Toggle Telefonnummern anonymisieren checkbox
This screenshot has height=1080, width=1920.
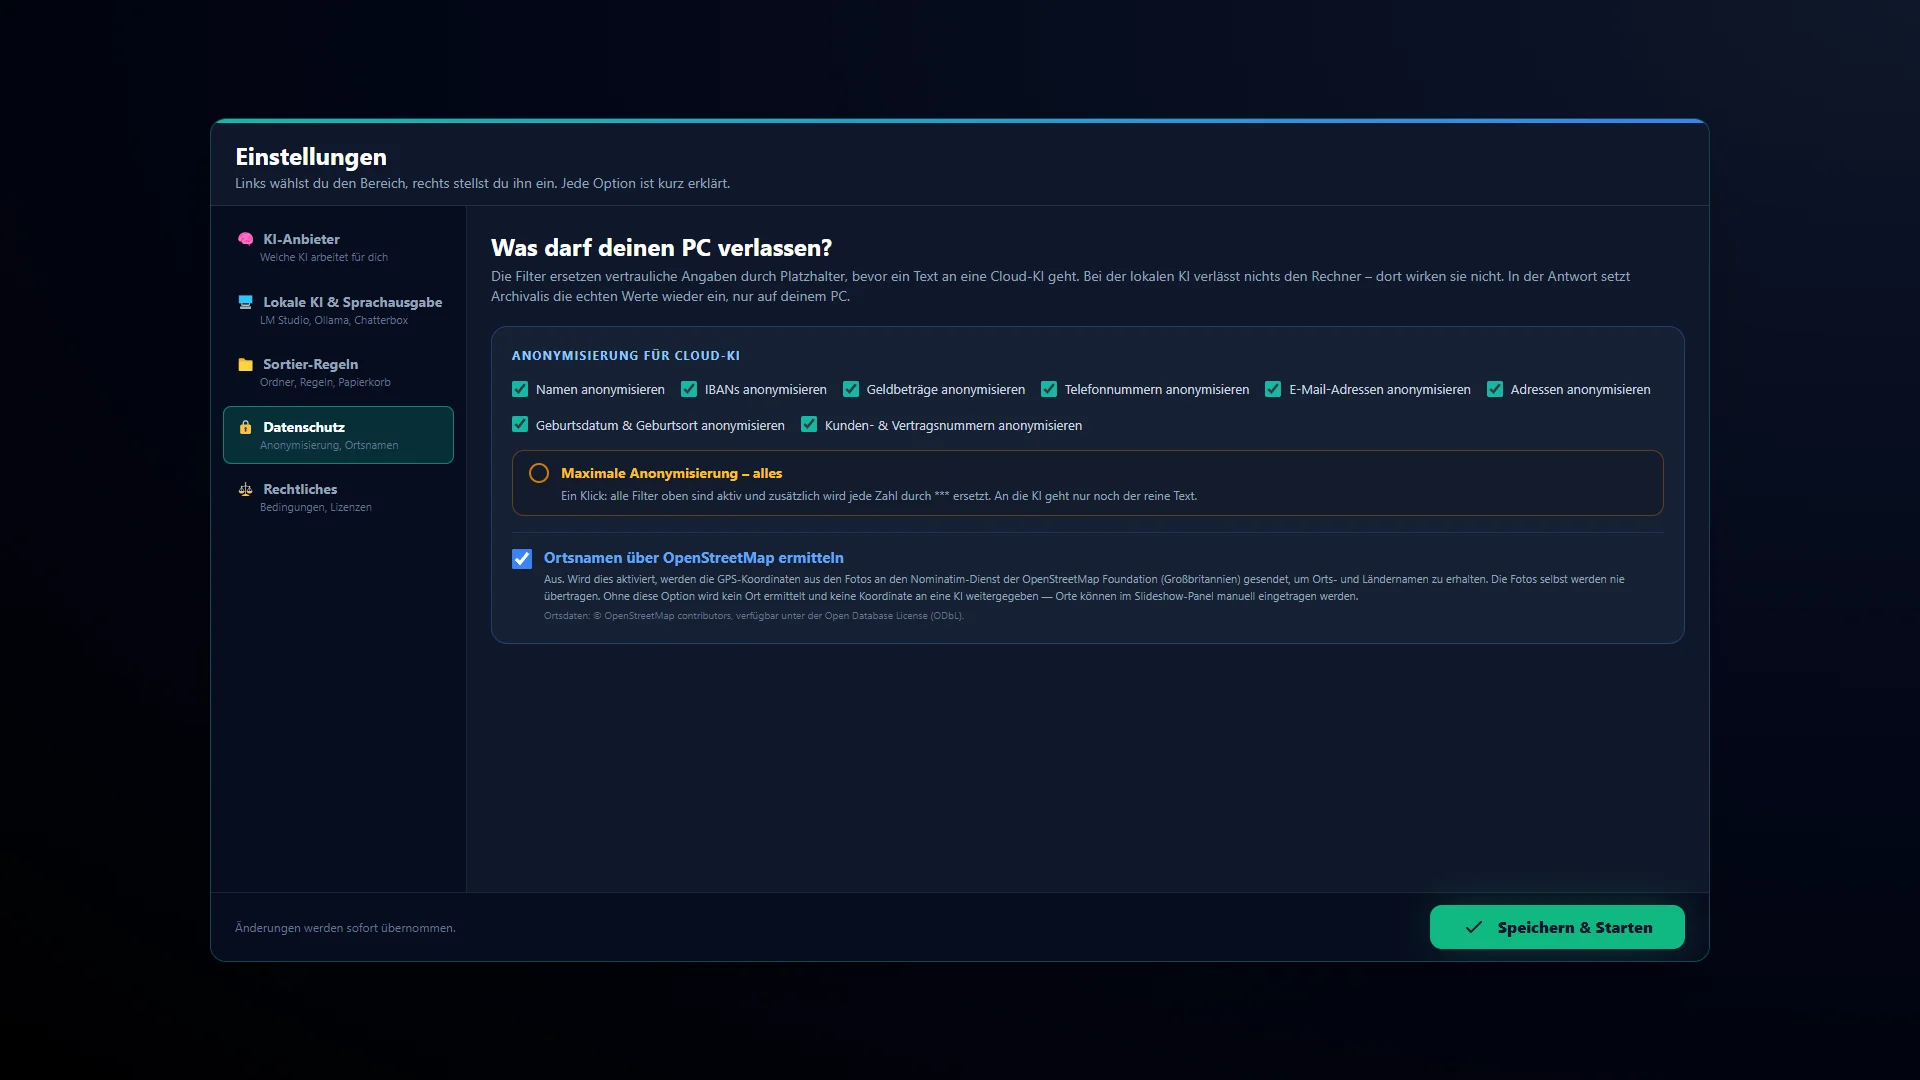click(1049, 389)
